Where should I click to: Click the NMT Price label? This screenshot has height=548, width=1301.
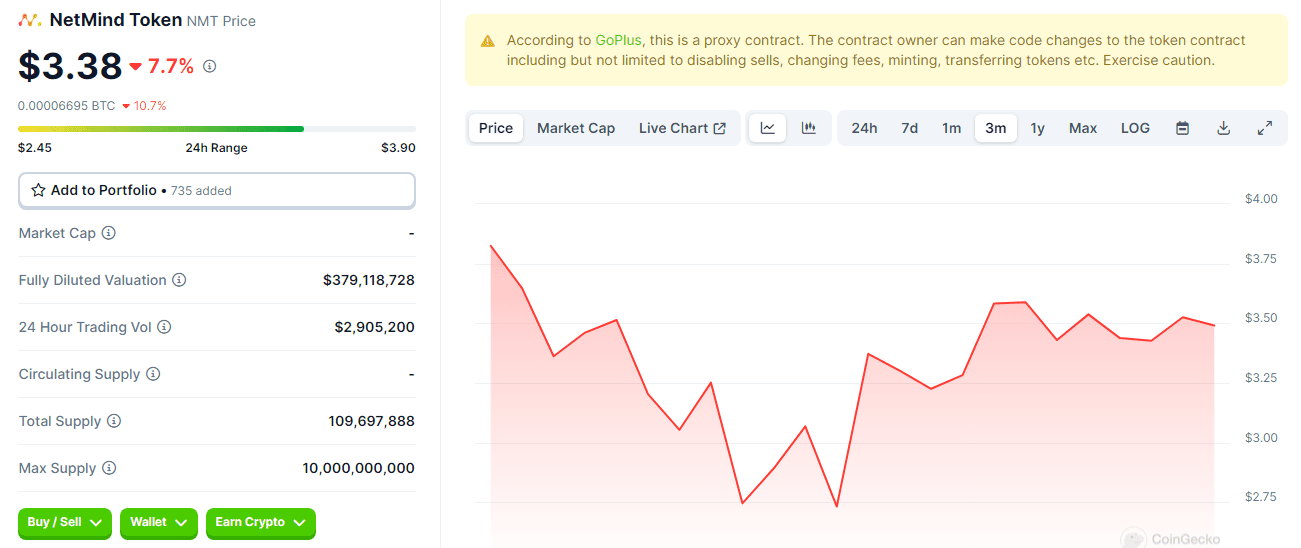[221, 21]
